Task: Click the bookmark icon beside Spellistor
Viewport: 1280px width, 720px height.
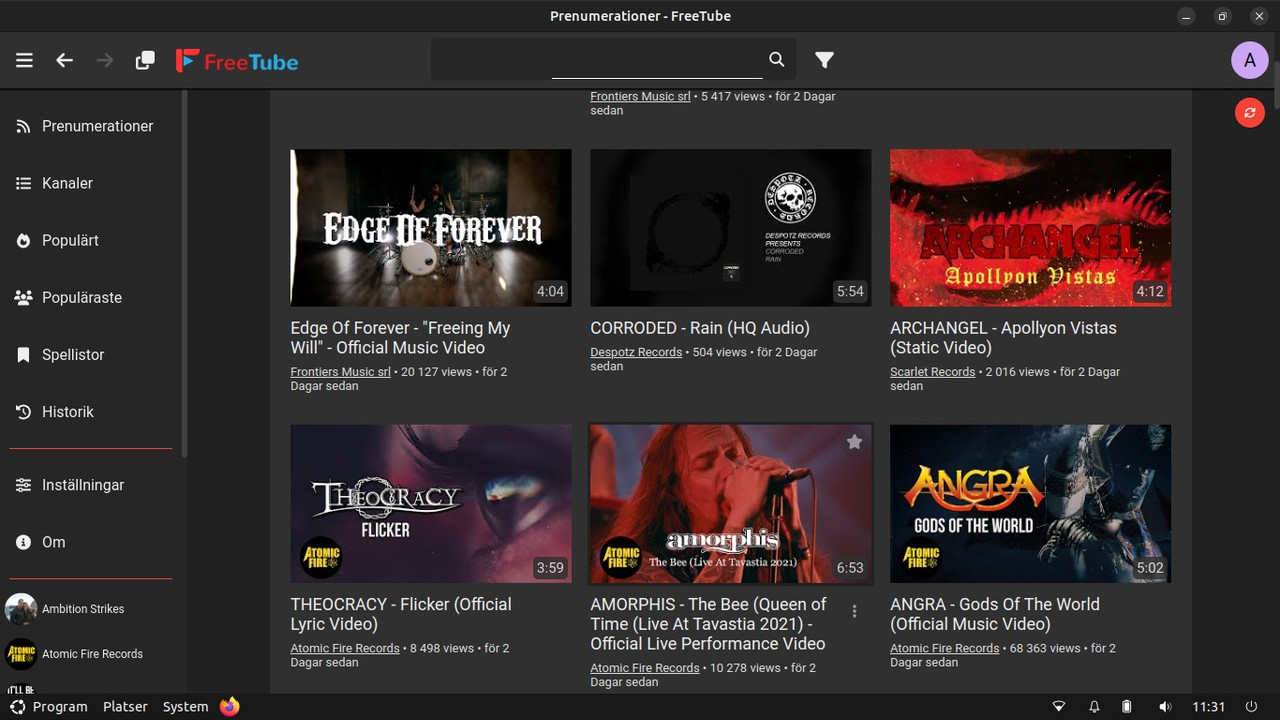Action: 23,354
